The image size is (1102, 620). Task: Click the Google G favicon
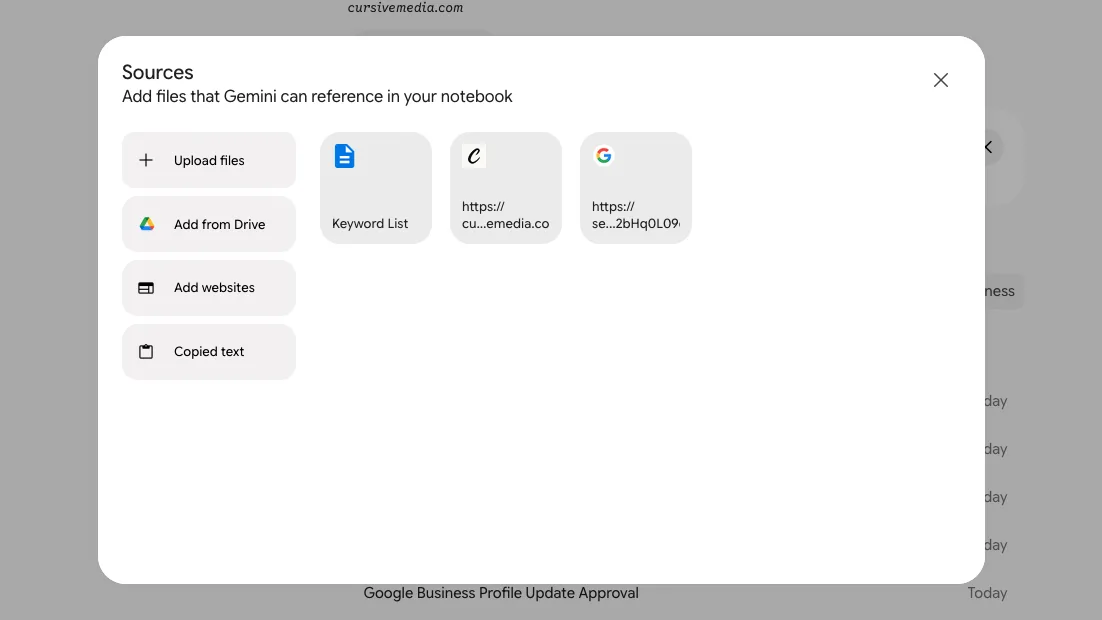pyautogui.click(x=604, y=155)
